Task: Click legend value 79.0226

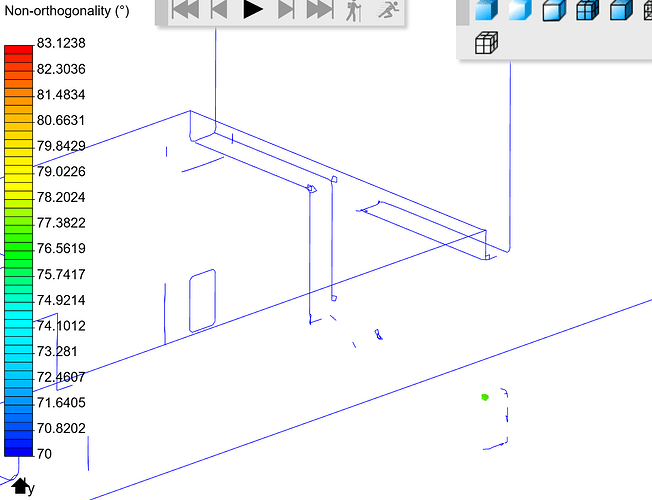Action: point(61,171)
